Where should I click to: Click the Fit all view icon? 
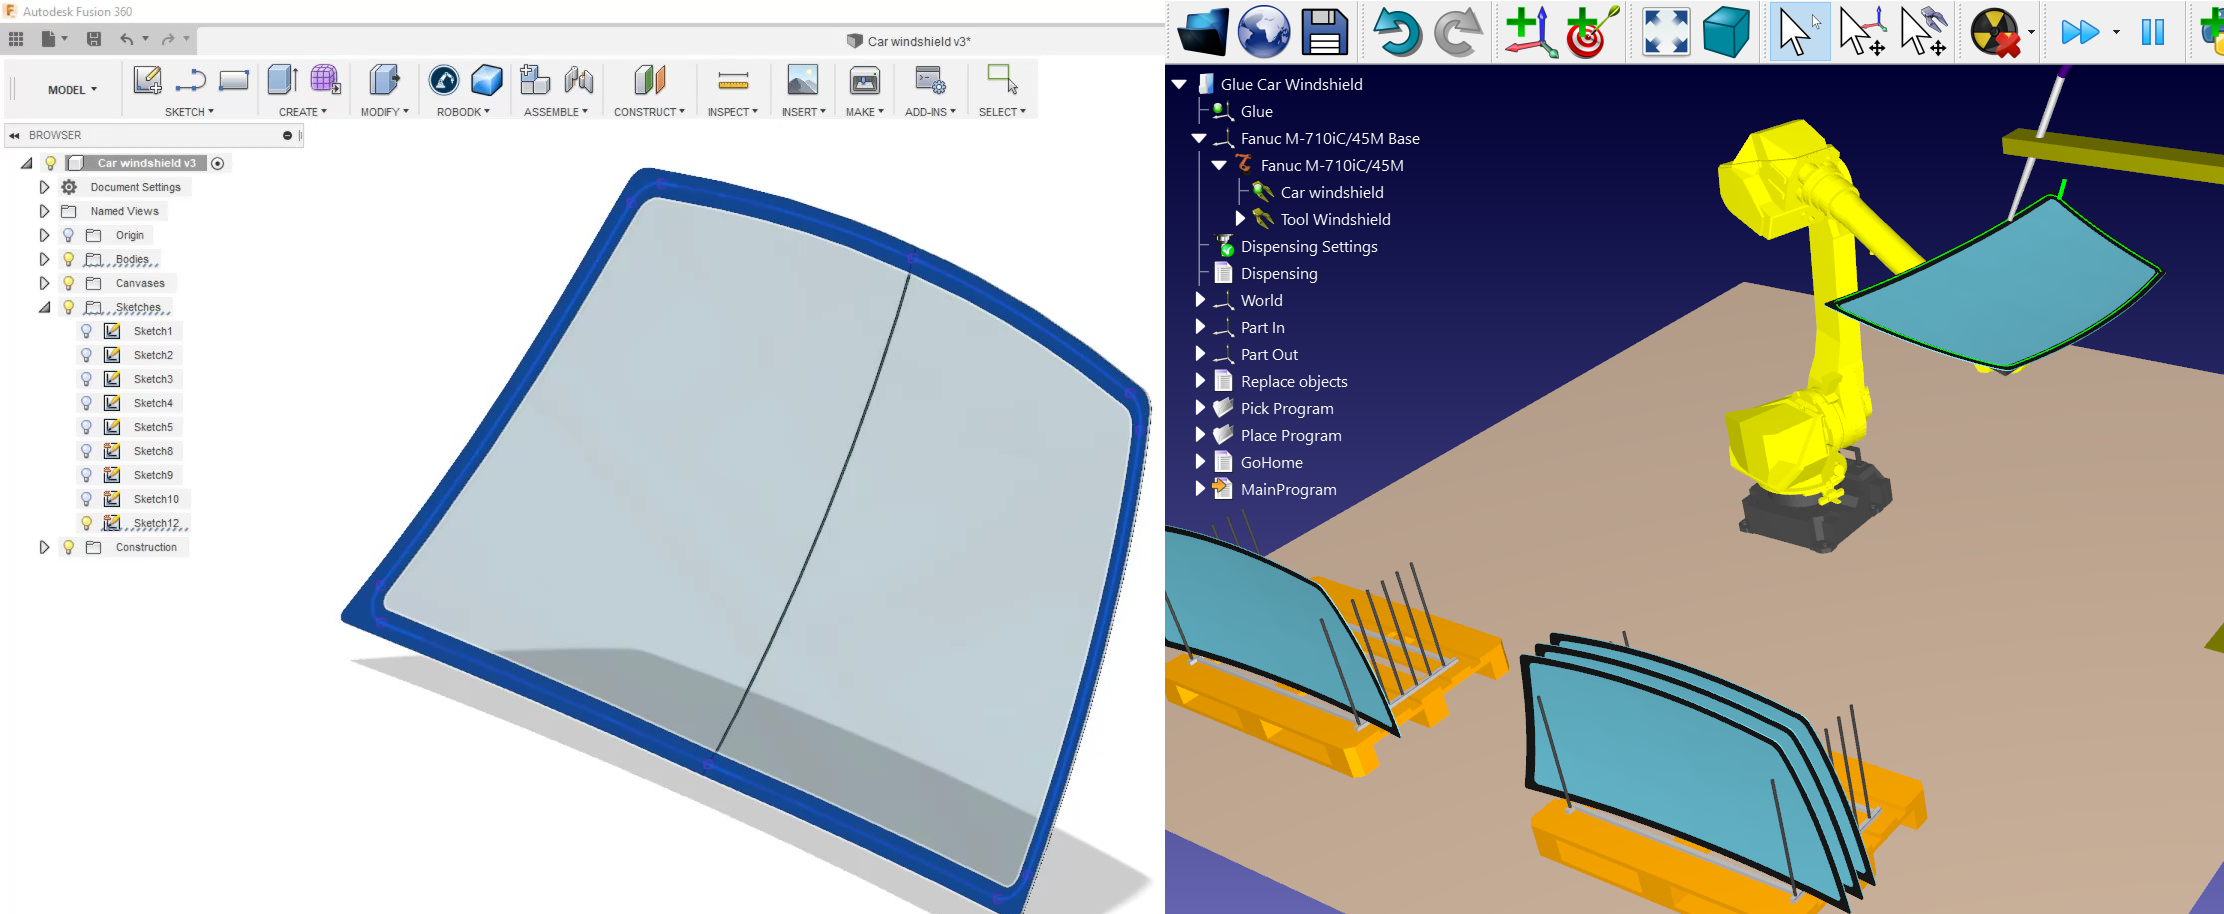(x=1666, y=32)
